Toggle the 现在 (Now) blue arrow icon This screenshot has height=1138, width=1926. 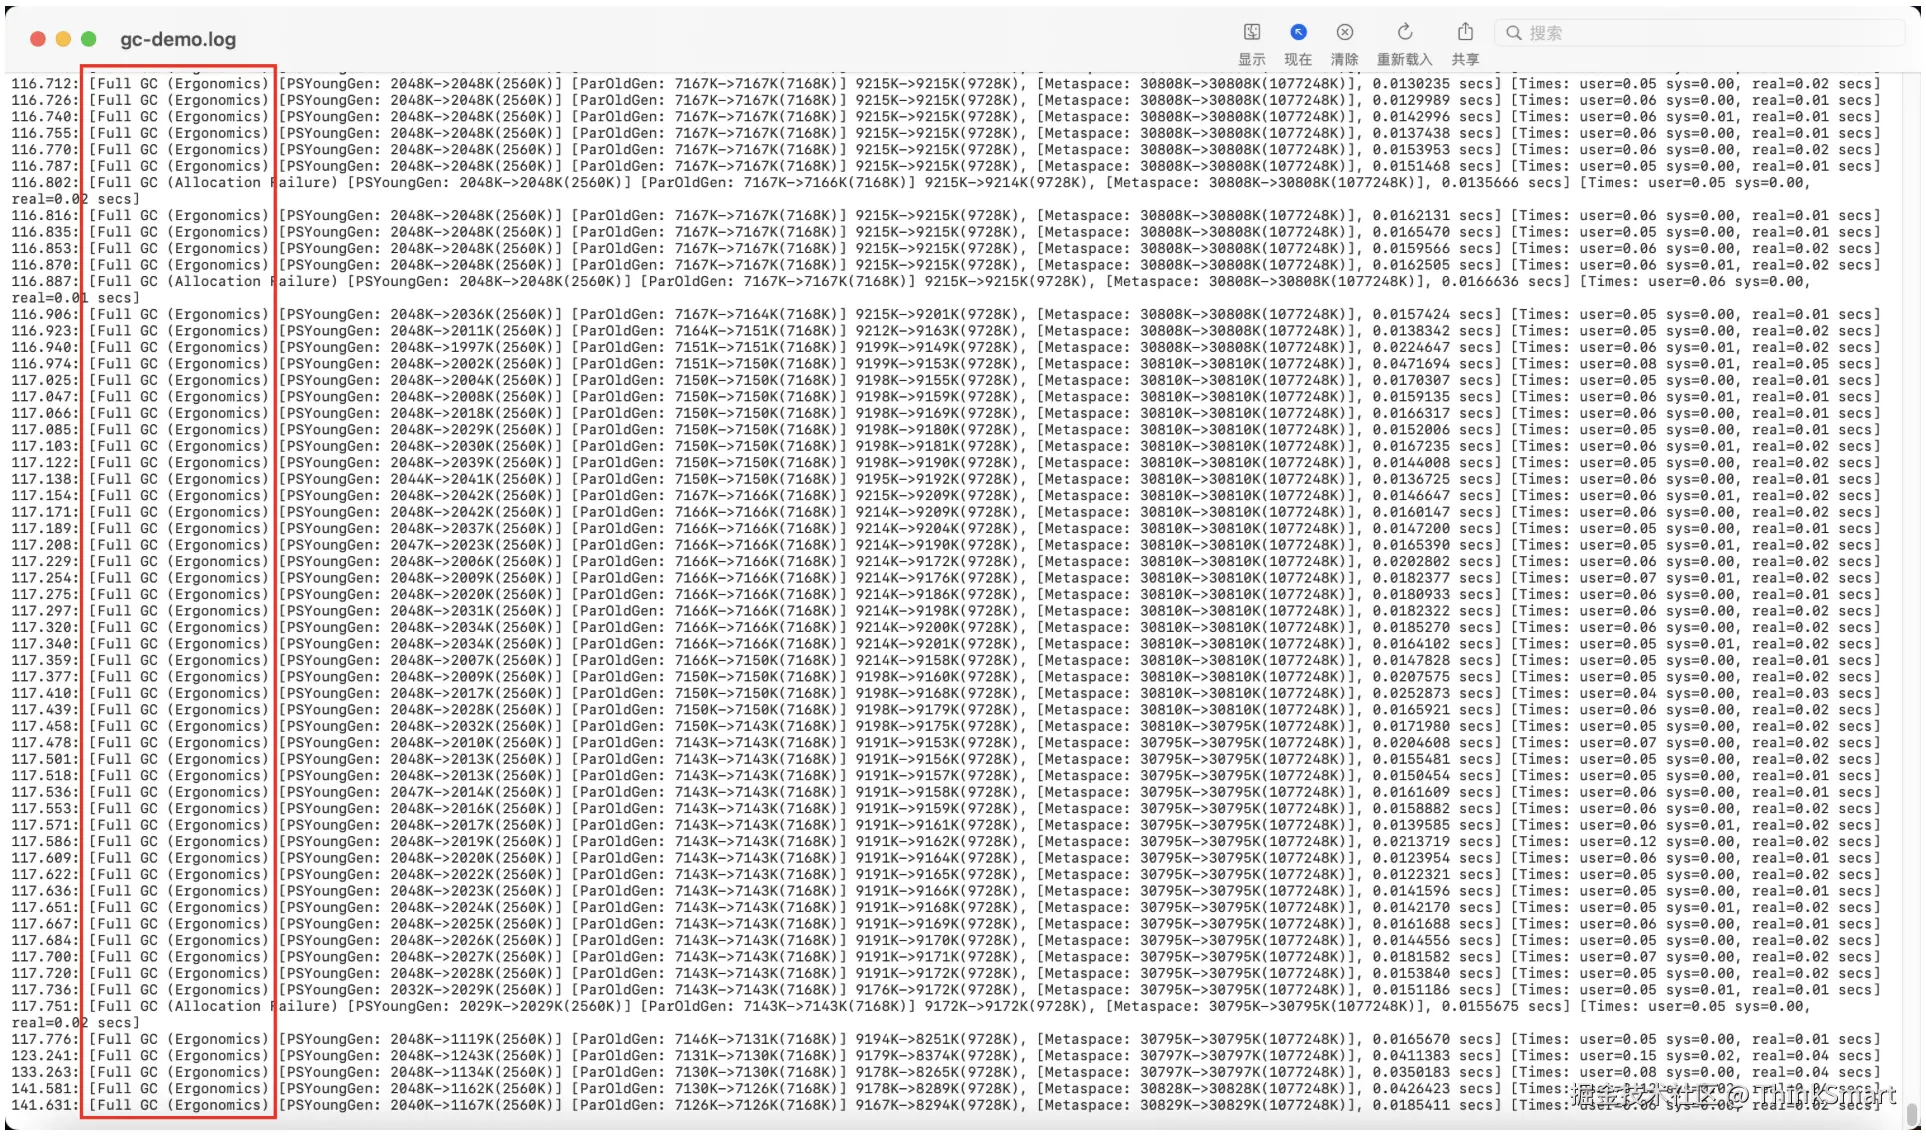click(1297, 33)
